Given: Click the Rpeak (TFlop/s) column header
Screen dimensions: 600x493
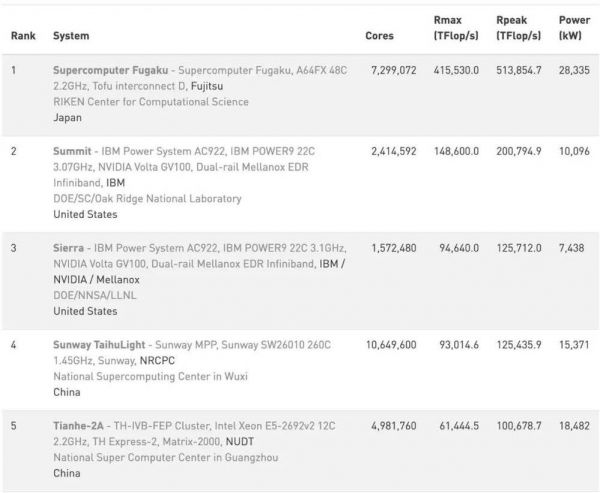Looking at the screenshot, I should (517, 29).
